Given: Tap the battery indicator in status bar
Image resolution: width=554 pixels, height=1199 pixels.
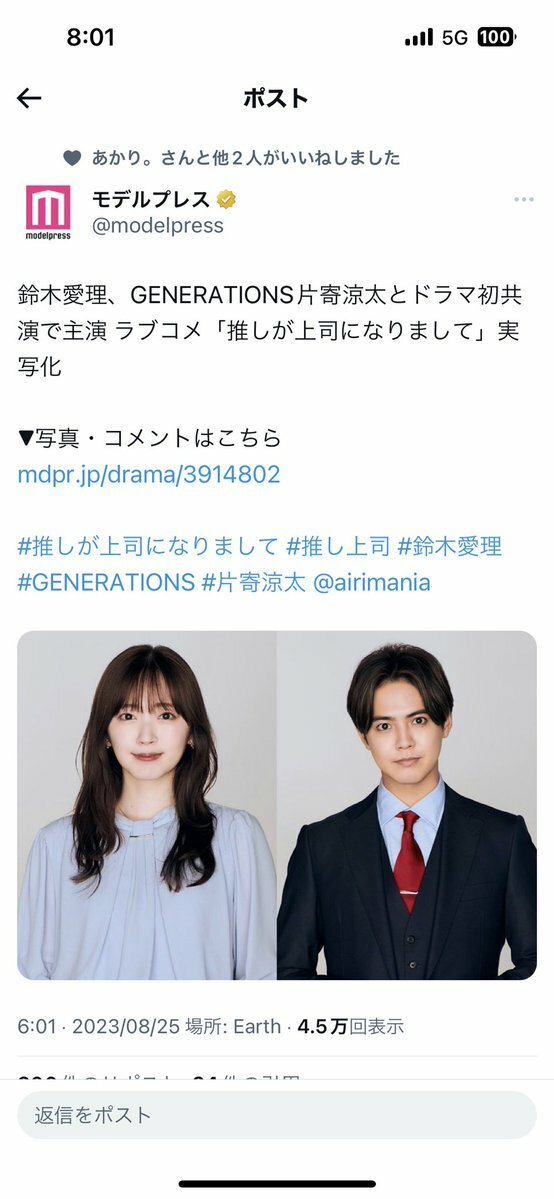Looking at the screenshot, I should (497, 37).
